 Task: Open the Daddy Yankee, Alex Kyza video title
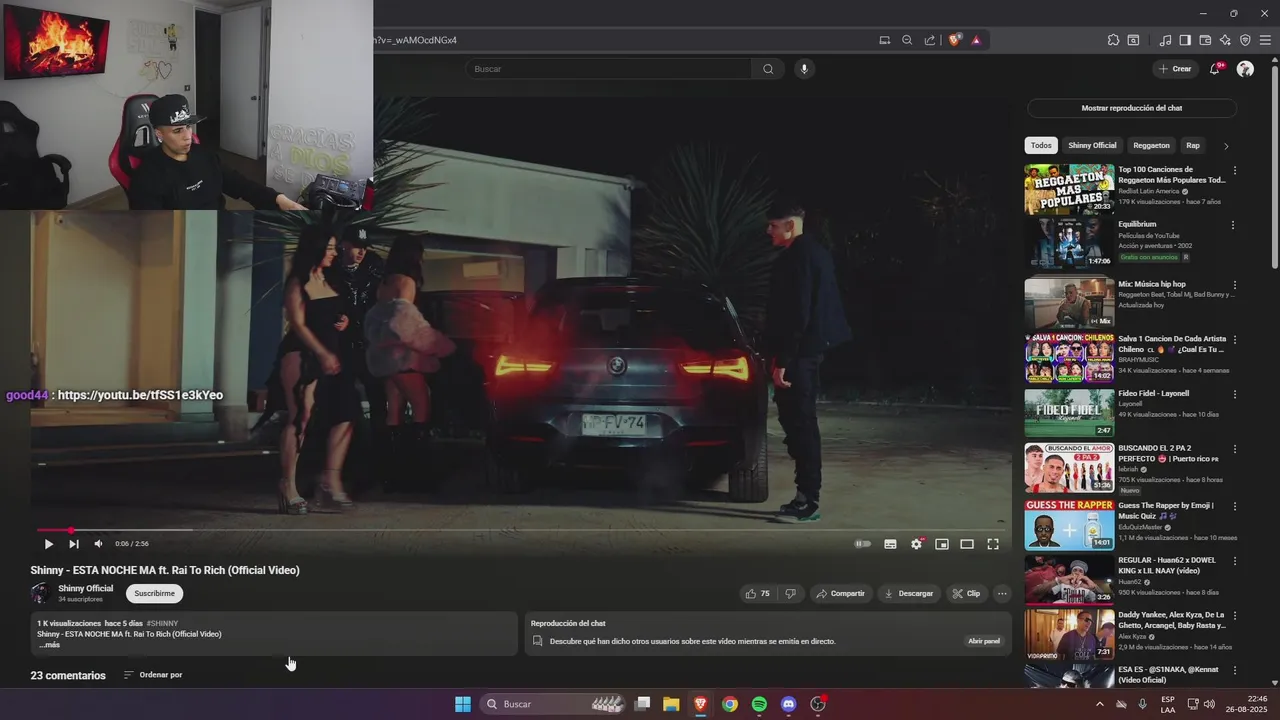pyautogui.click(x=1171, y=620)
